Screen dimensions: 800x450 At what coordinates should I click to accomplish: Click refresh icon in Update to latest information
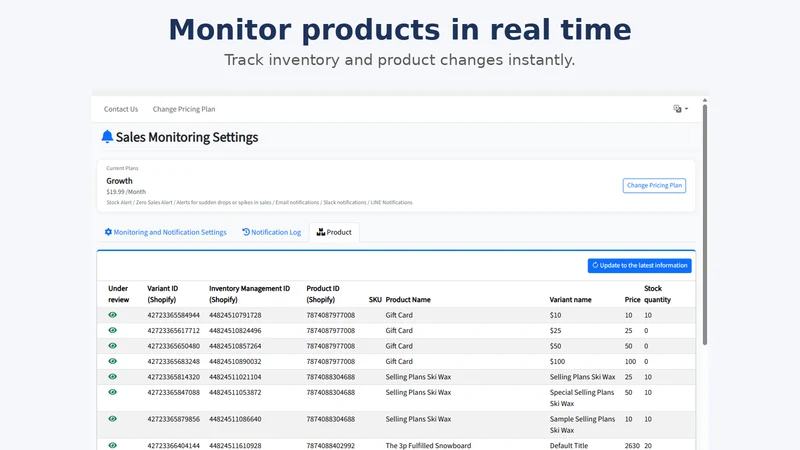595,265
